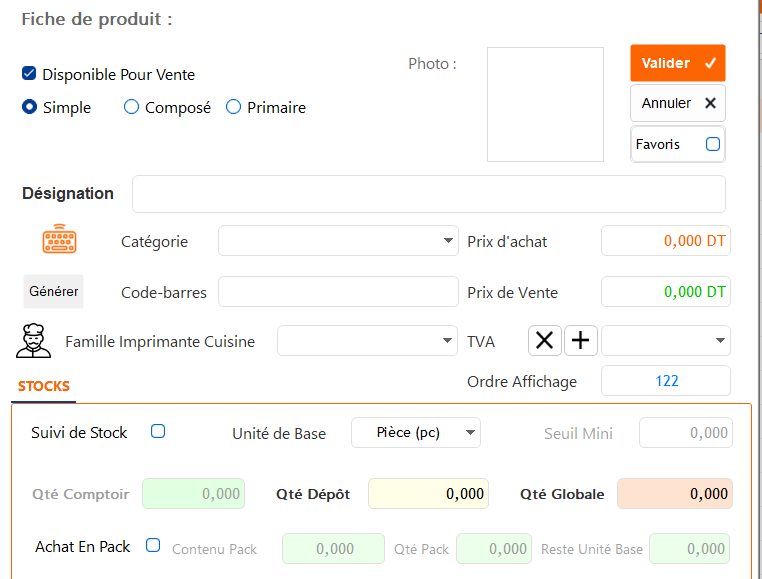This screenshot has height=579, width=762.
Task: Mark product as Favoris checkbox
Action: click(713, 144)
